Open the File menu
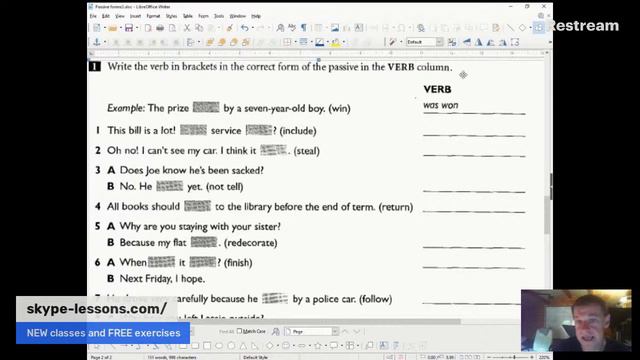 pyautogui.click(x=93, y=16)
